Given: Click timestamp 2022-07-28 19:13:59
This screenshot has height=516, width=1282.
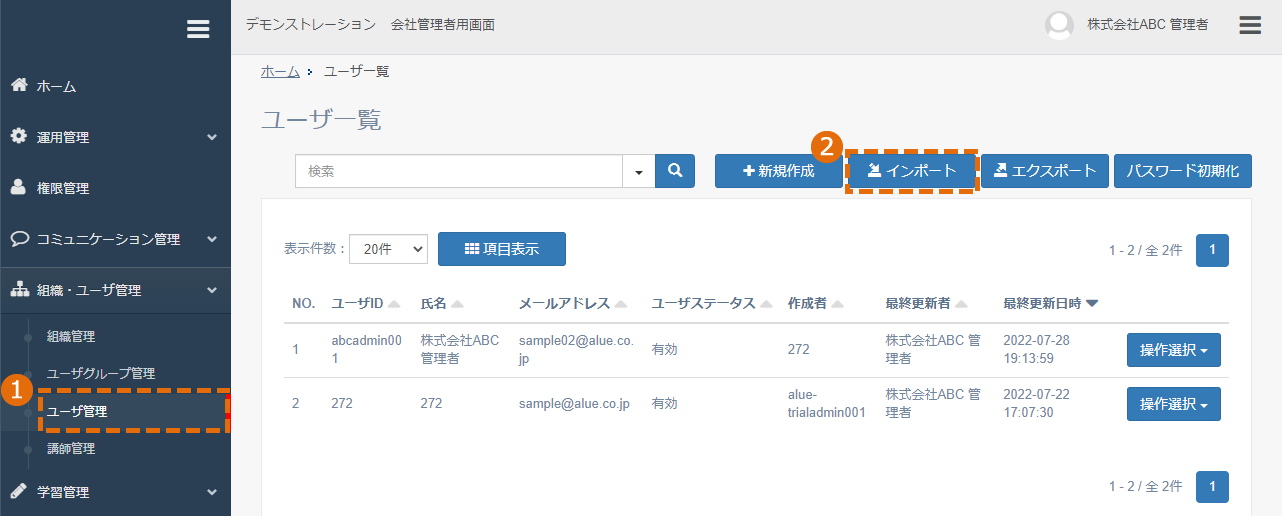Looking at the screenshot, I should tap(1036, 349).
